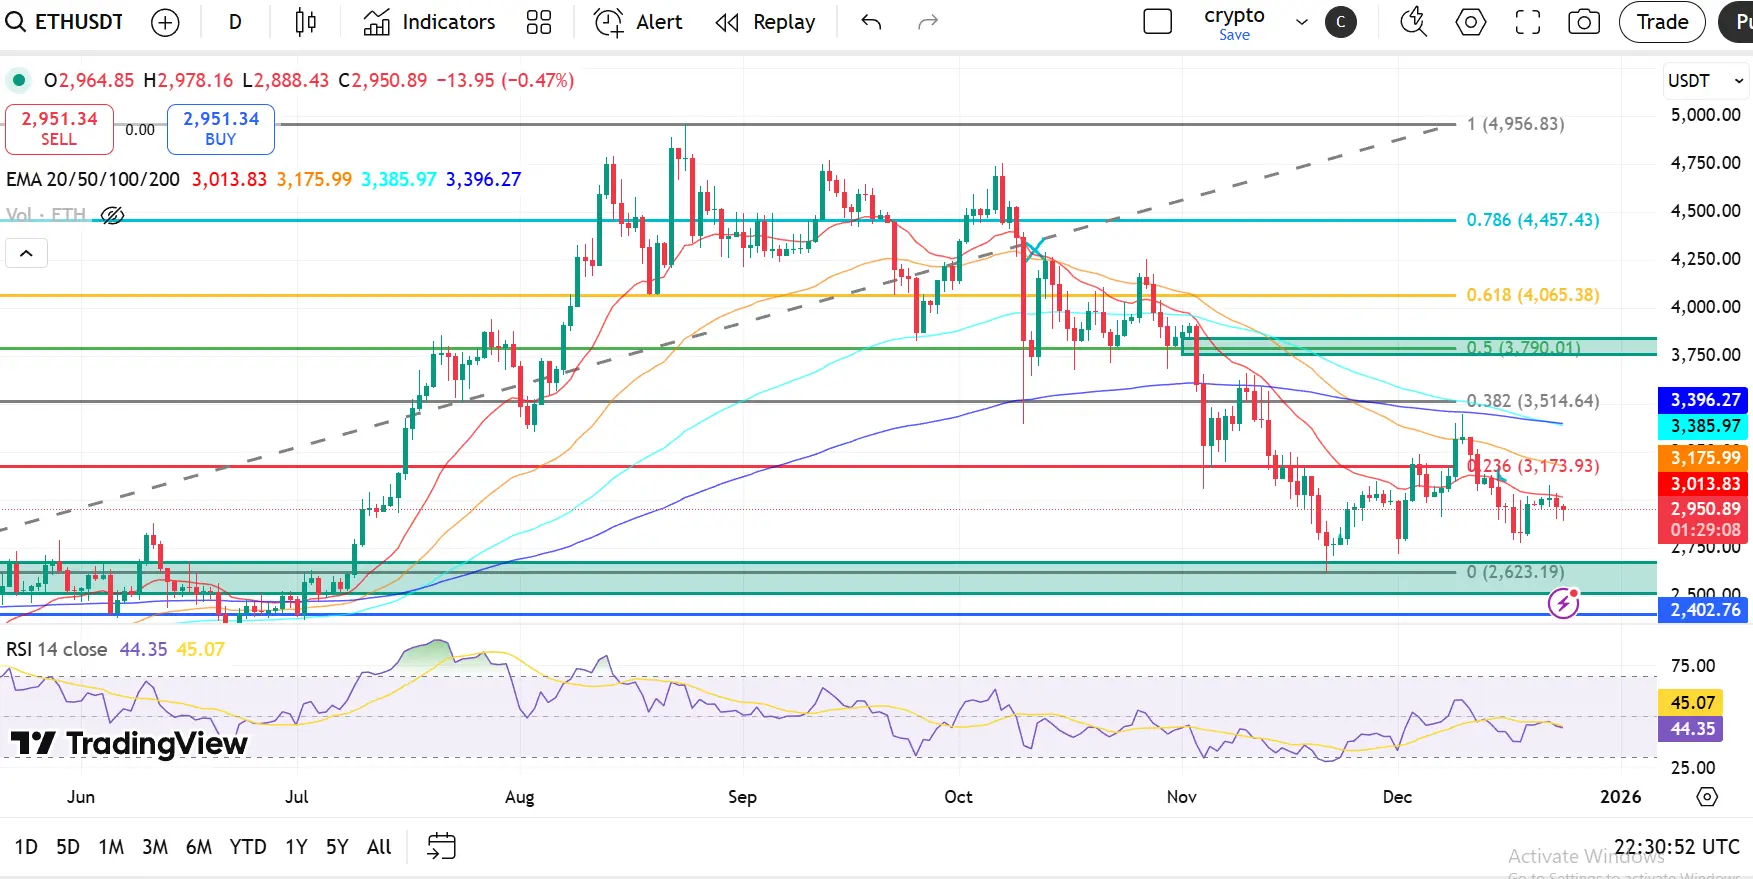Click the 3,385.97 cyan EMA price label
This screenshot has width=1753, height=879.
[x=1703, y=426]
